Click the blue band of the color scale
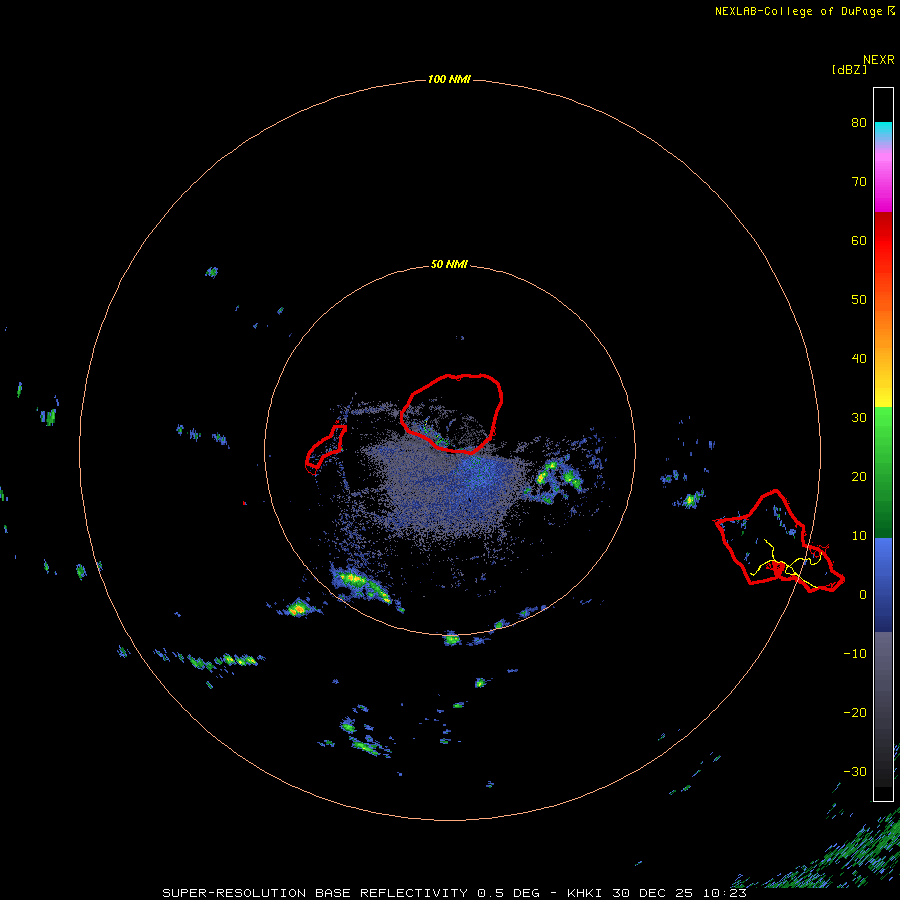Viewport: 900px width, 900px height. [x=883, y=585]
